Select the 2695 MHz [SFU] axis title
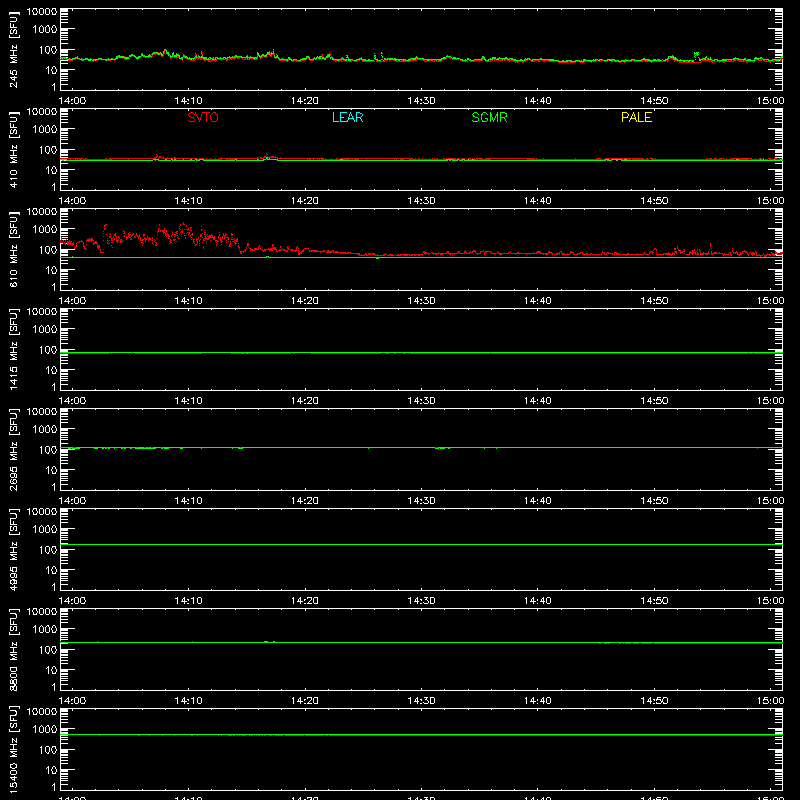This screenshot has height=800, width=800. point(13,450)
